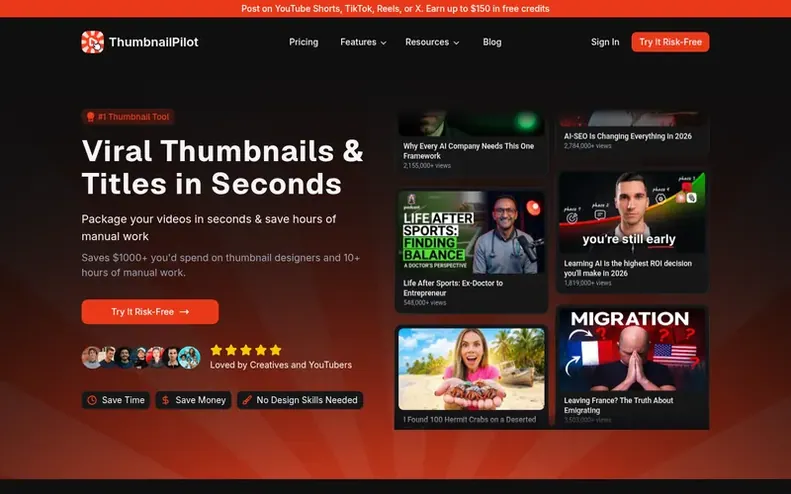
Task: Click the Leaving France? Truth About Emigrating title
Action: coord(618,405)
